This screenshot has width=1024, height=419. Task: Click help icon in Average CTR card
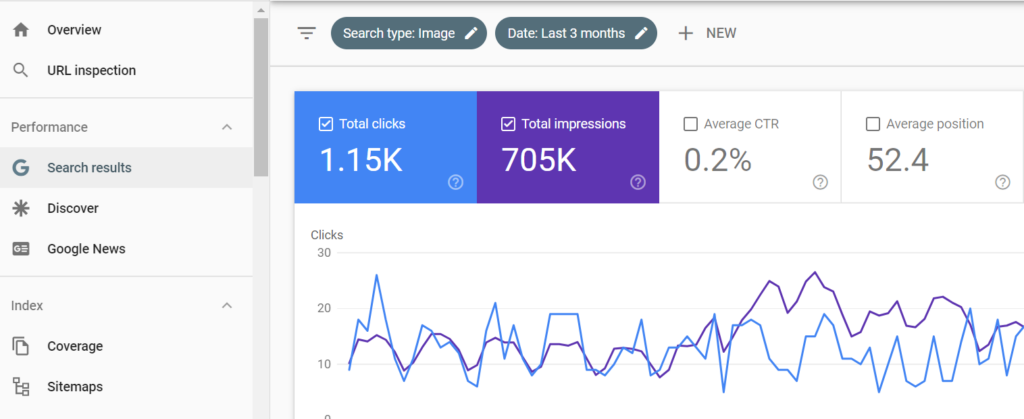(x=820, y=182)
